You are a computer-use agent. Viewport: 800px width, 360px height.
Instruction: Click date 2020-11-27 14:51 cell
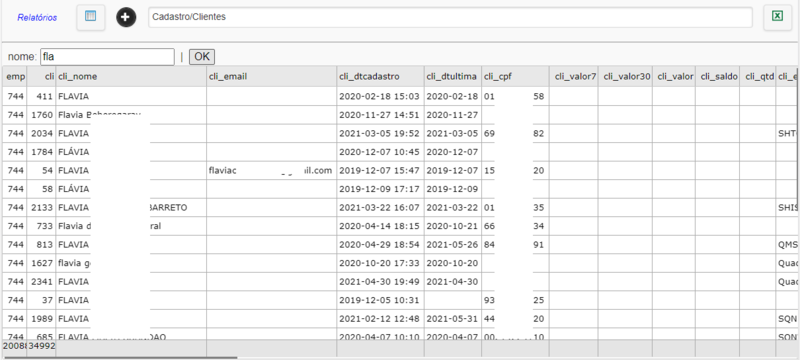pyautogui.click(x=380, y=115)
